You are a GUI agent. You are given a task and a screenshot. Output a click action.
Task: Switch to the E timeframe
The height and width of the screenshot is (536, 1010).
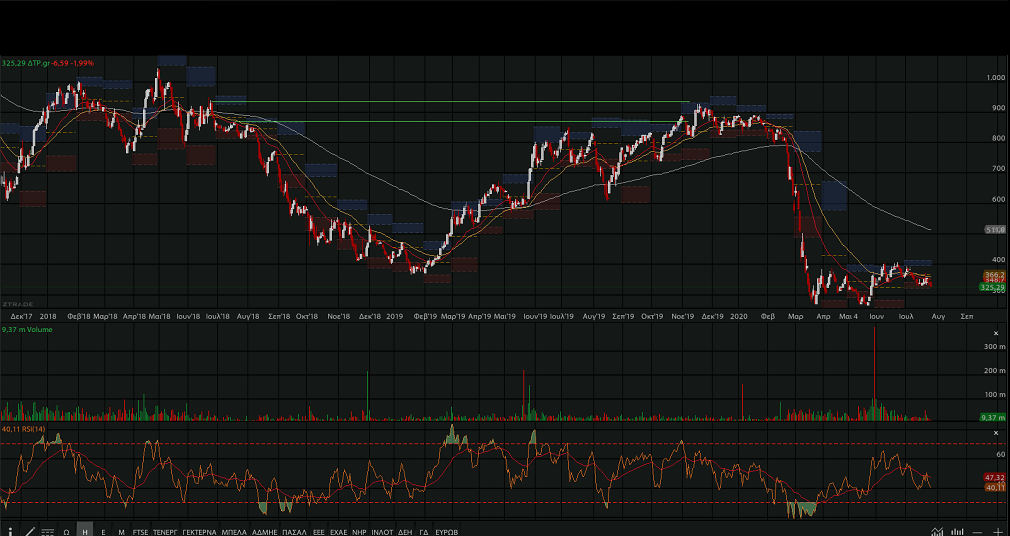[103, 532]
